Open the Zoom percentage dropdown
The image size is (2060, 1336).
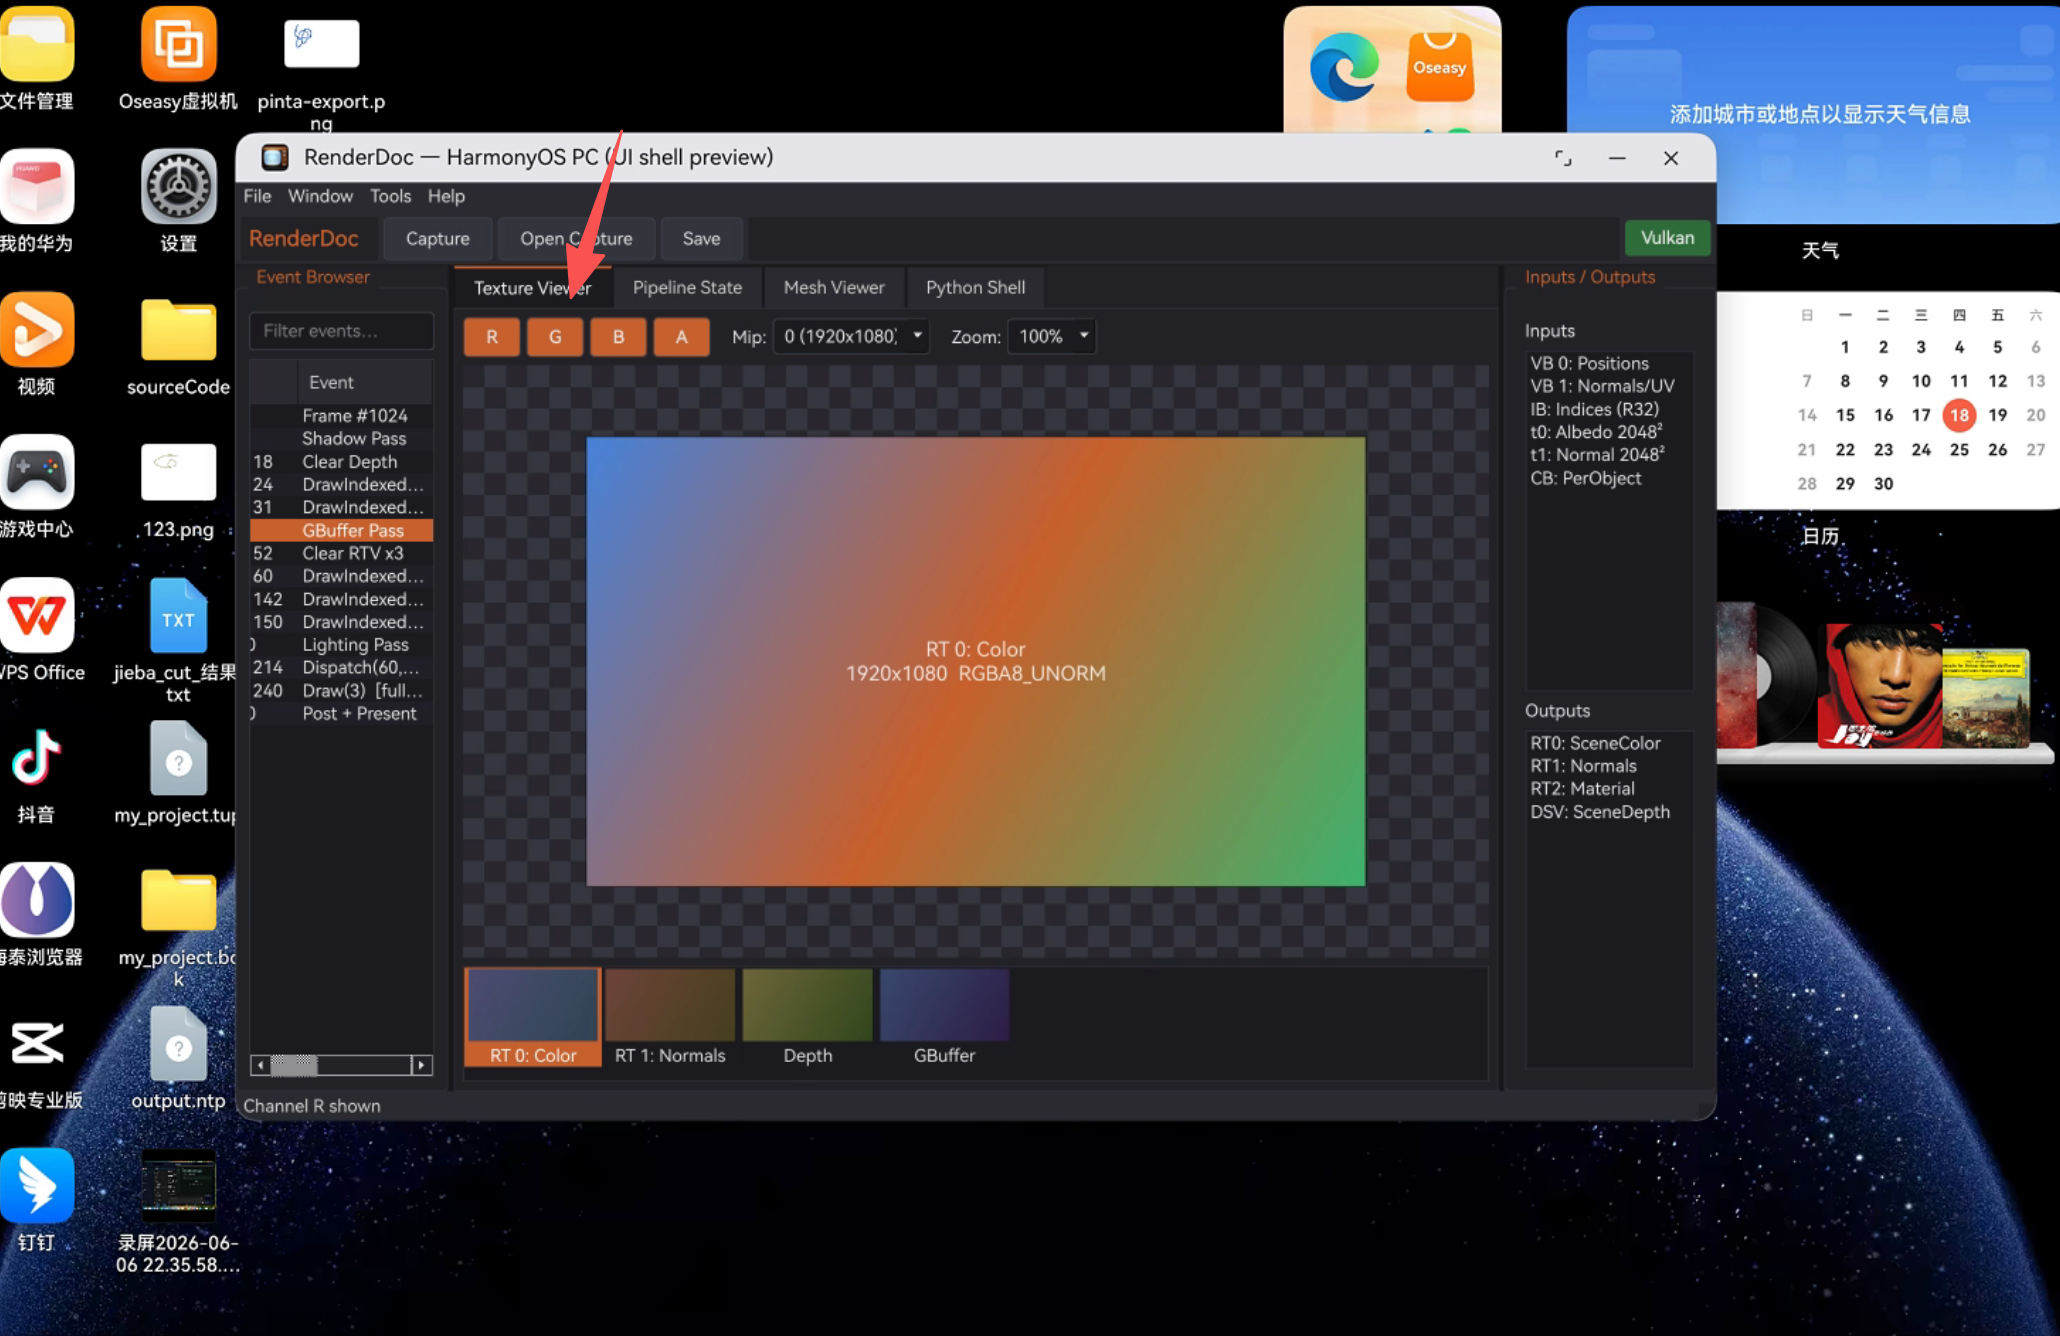click(x=1052, y=337)
